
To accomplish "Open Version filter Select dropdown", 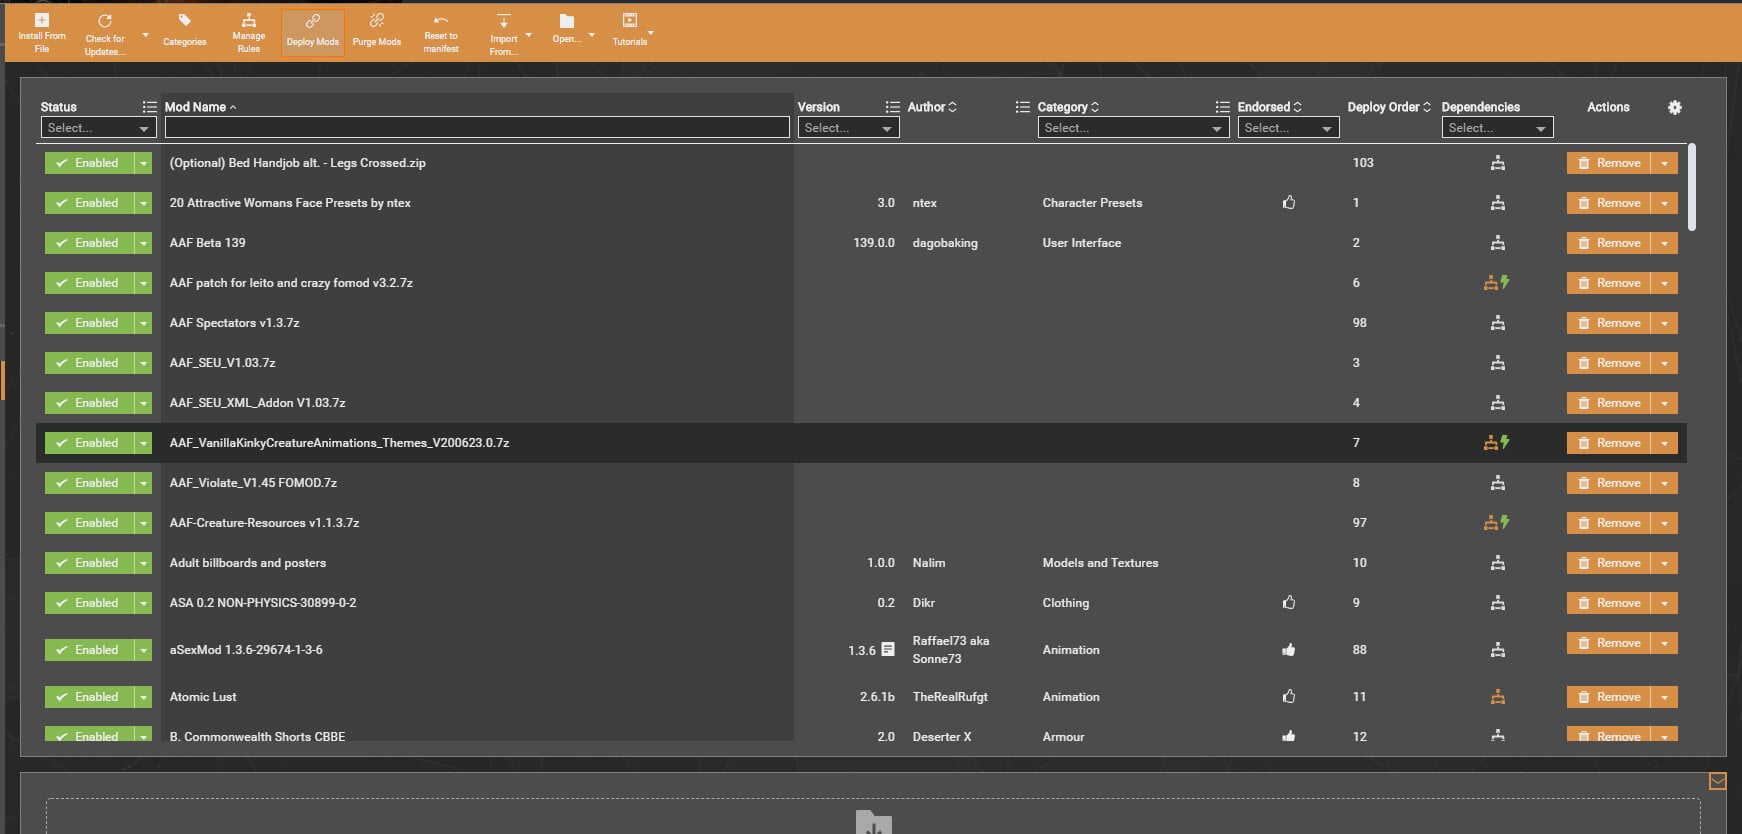I will click(848, 128).
